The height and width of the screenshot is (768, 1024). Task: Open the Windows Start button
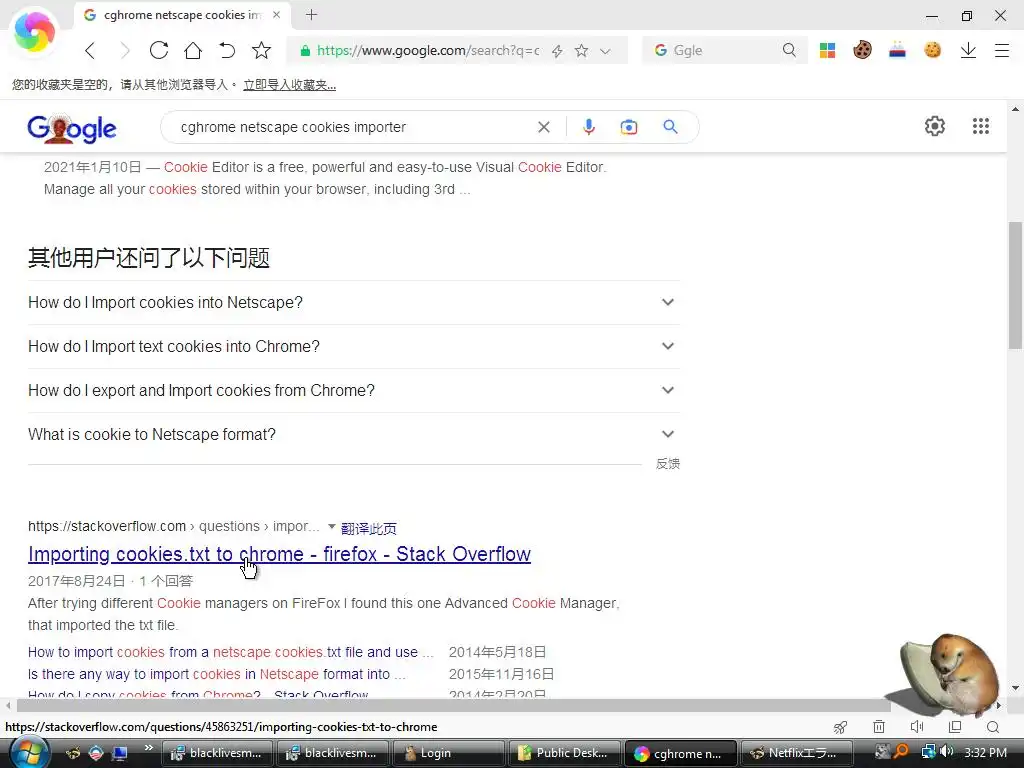[29, 753]
